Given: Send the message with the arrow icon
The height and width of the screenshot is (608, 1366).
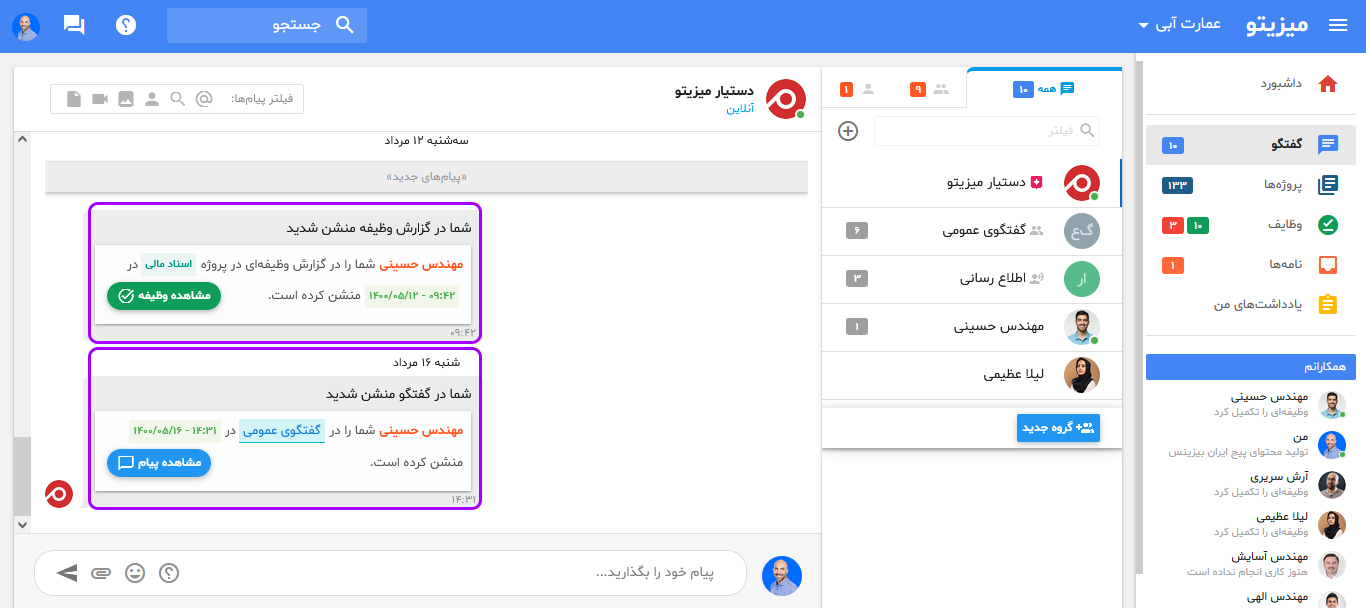Looking at the screenshot, I should click(66, 573).
